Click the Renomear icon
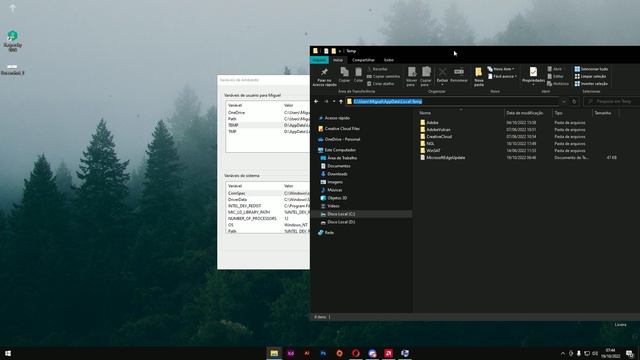Screen dimensions: 640x360 click(459, 72)
